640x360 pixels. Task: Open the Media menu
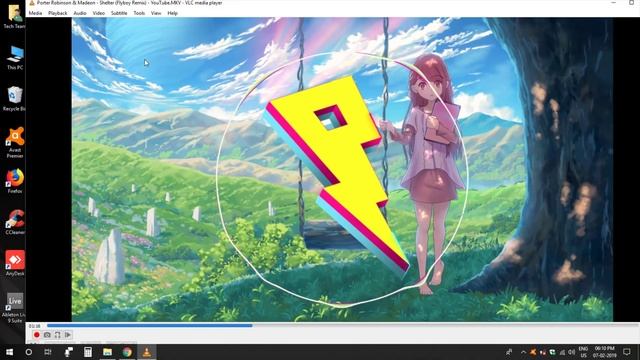(x=35, y=13)
